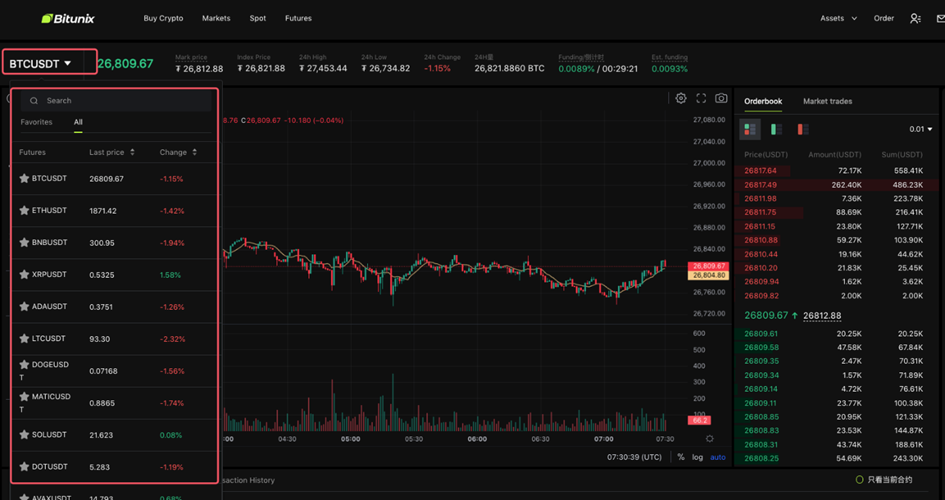945x500 pixels.
Task: Click the Funding rate 0.0089% value
Action: (x=576, y=69)
